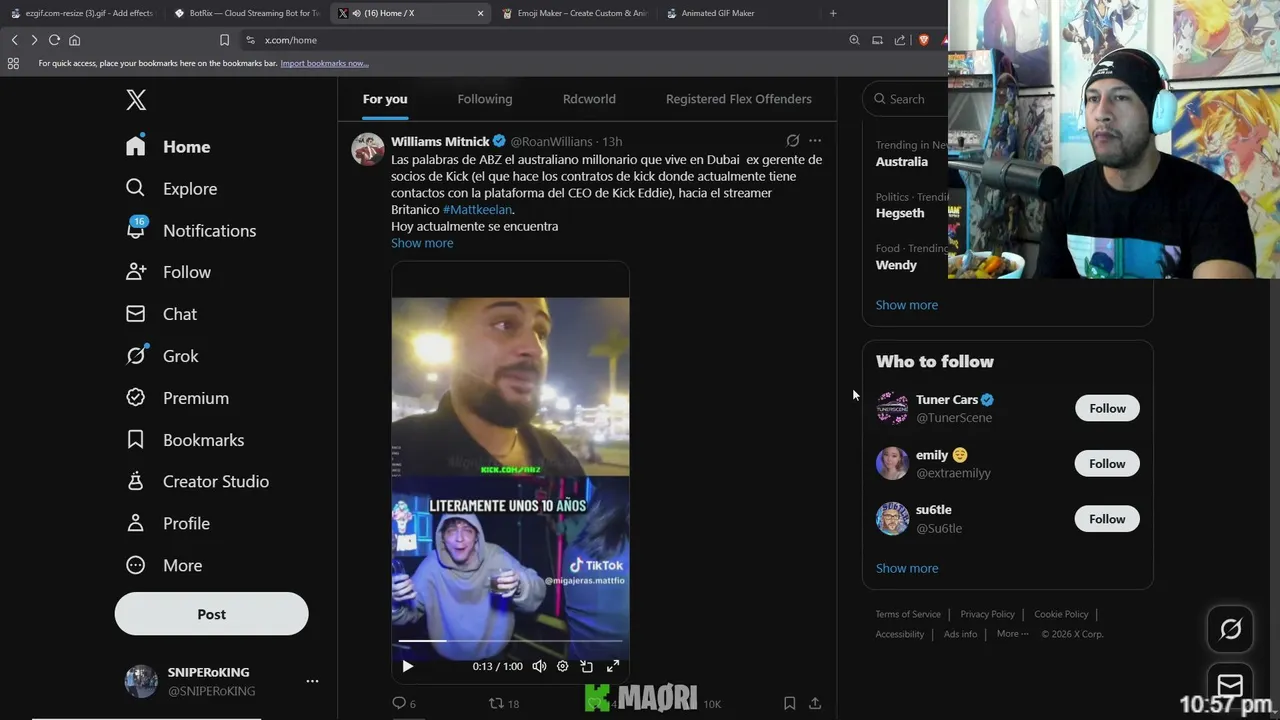Click the address bar x.com/home
Viewport: 1280px width, 720px height.
pos(290,40)
